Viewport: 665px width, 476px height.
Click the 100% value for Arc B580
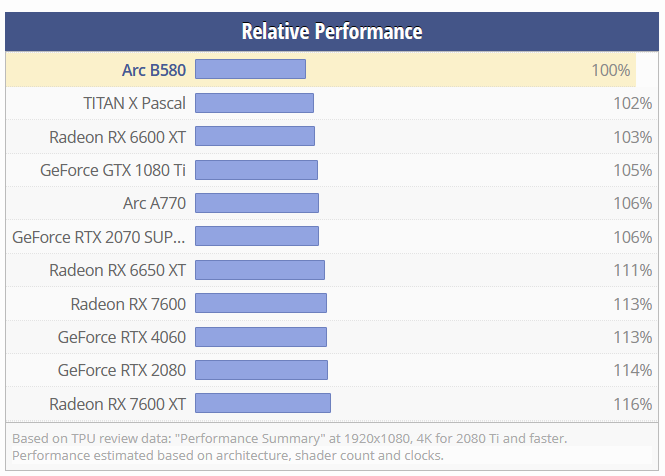pos(611,70)
